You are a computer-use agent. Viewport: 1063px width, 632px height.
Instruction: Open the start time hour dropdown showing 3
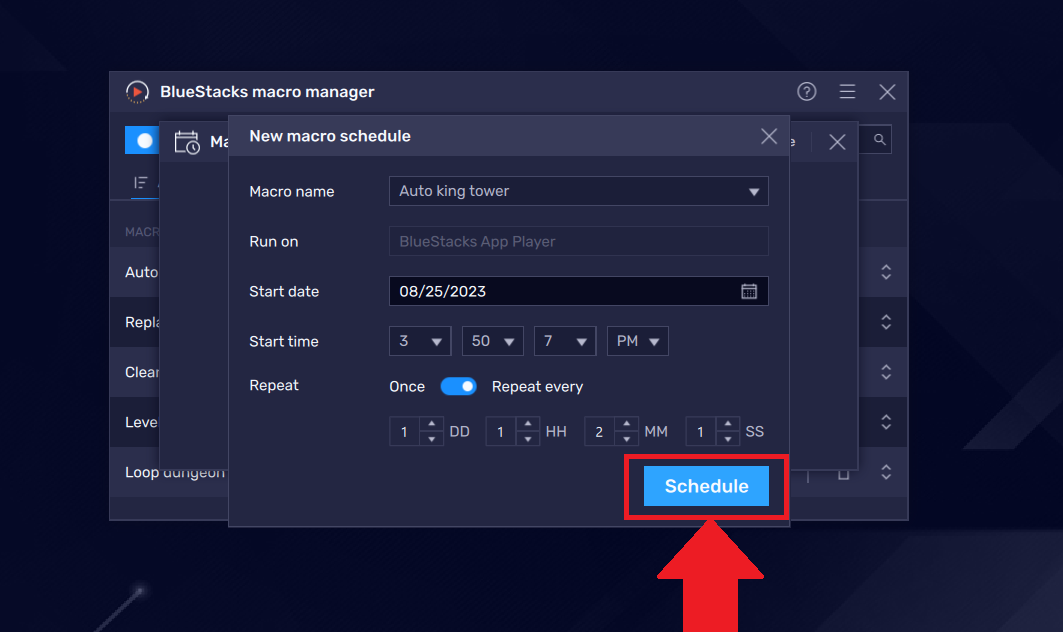click(x=420, y=341)
